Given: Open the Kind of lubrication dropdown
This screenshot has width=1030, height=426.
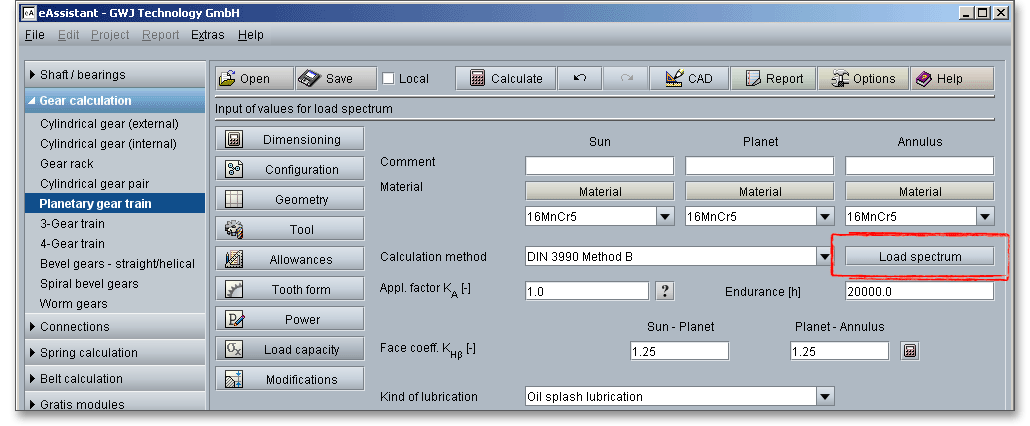Looking at the screenshot, I should click(825, 397).
